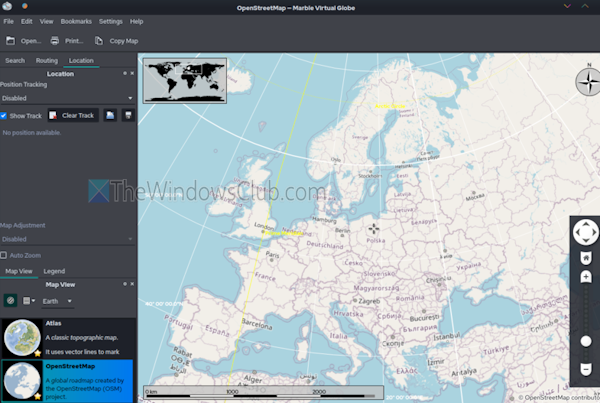Switch to the Map View tab
The image size is (600, 403).
(x=19, y=271)
